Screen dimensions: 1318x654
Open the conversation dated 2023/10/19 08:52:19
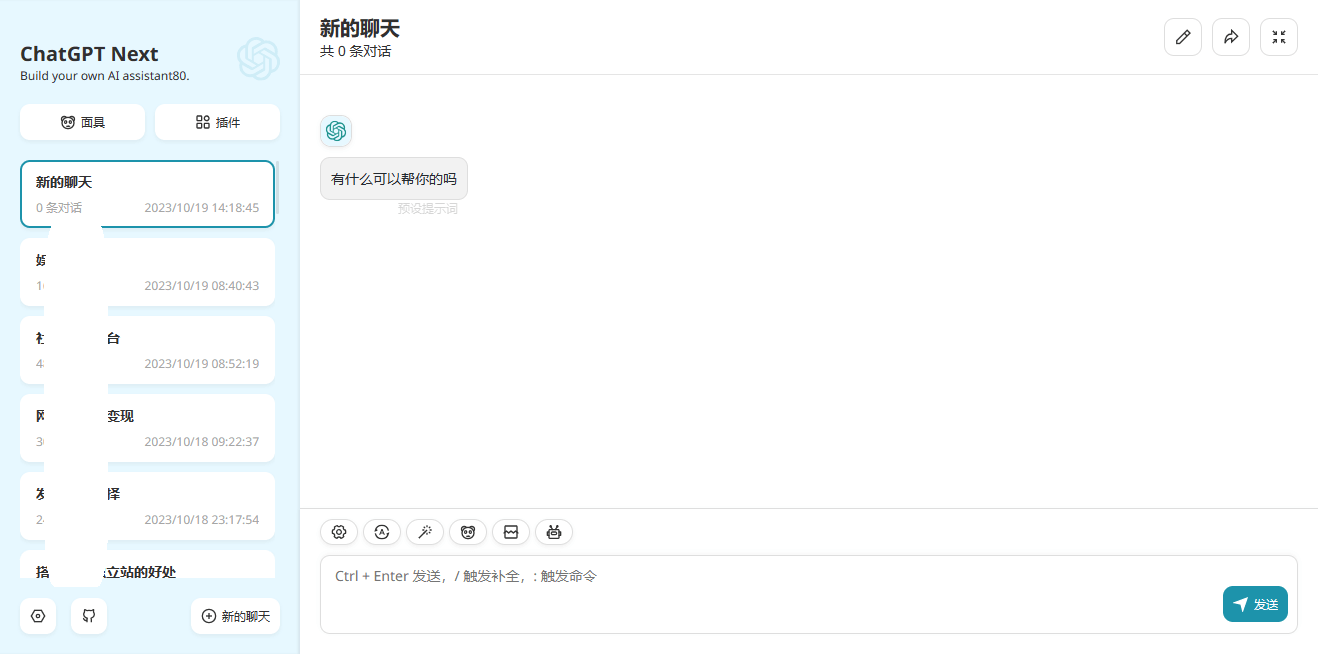[x=147, y=350]
